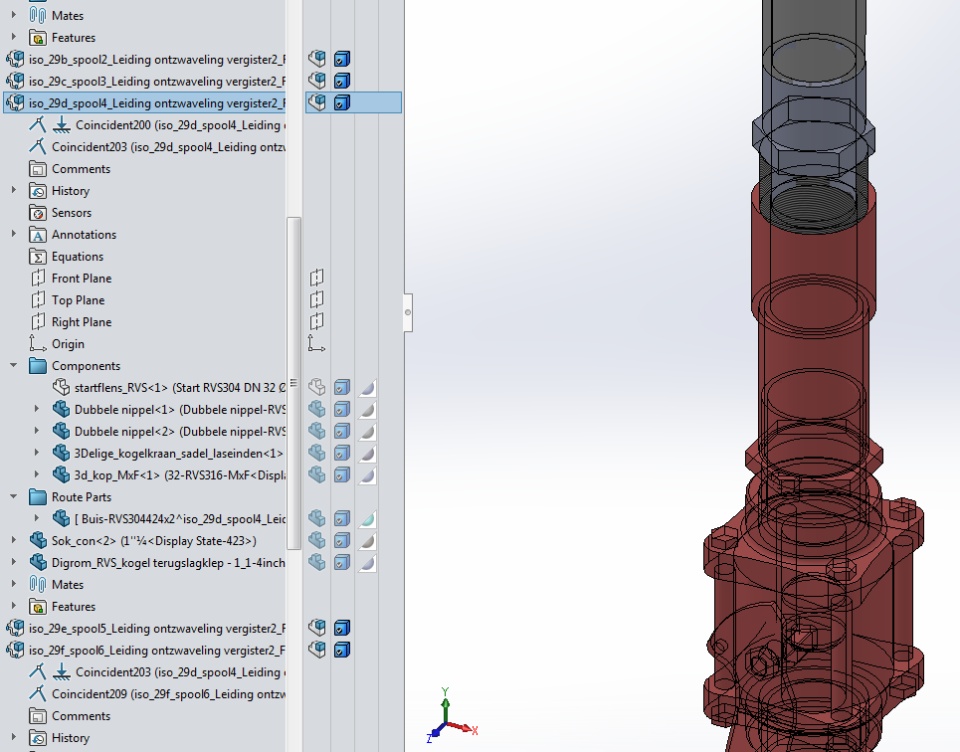The width and height of the screenshot is (960, 752).
Task: Toggle hide/show for iso_29e_spool5 in display pane
Action: pos(317,628)
